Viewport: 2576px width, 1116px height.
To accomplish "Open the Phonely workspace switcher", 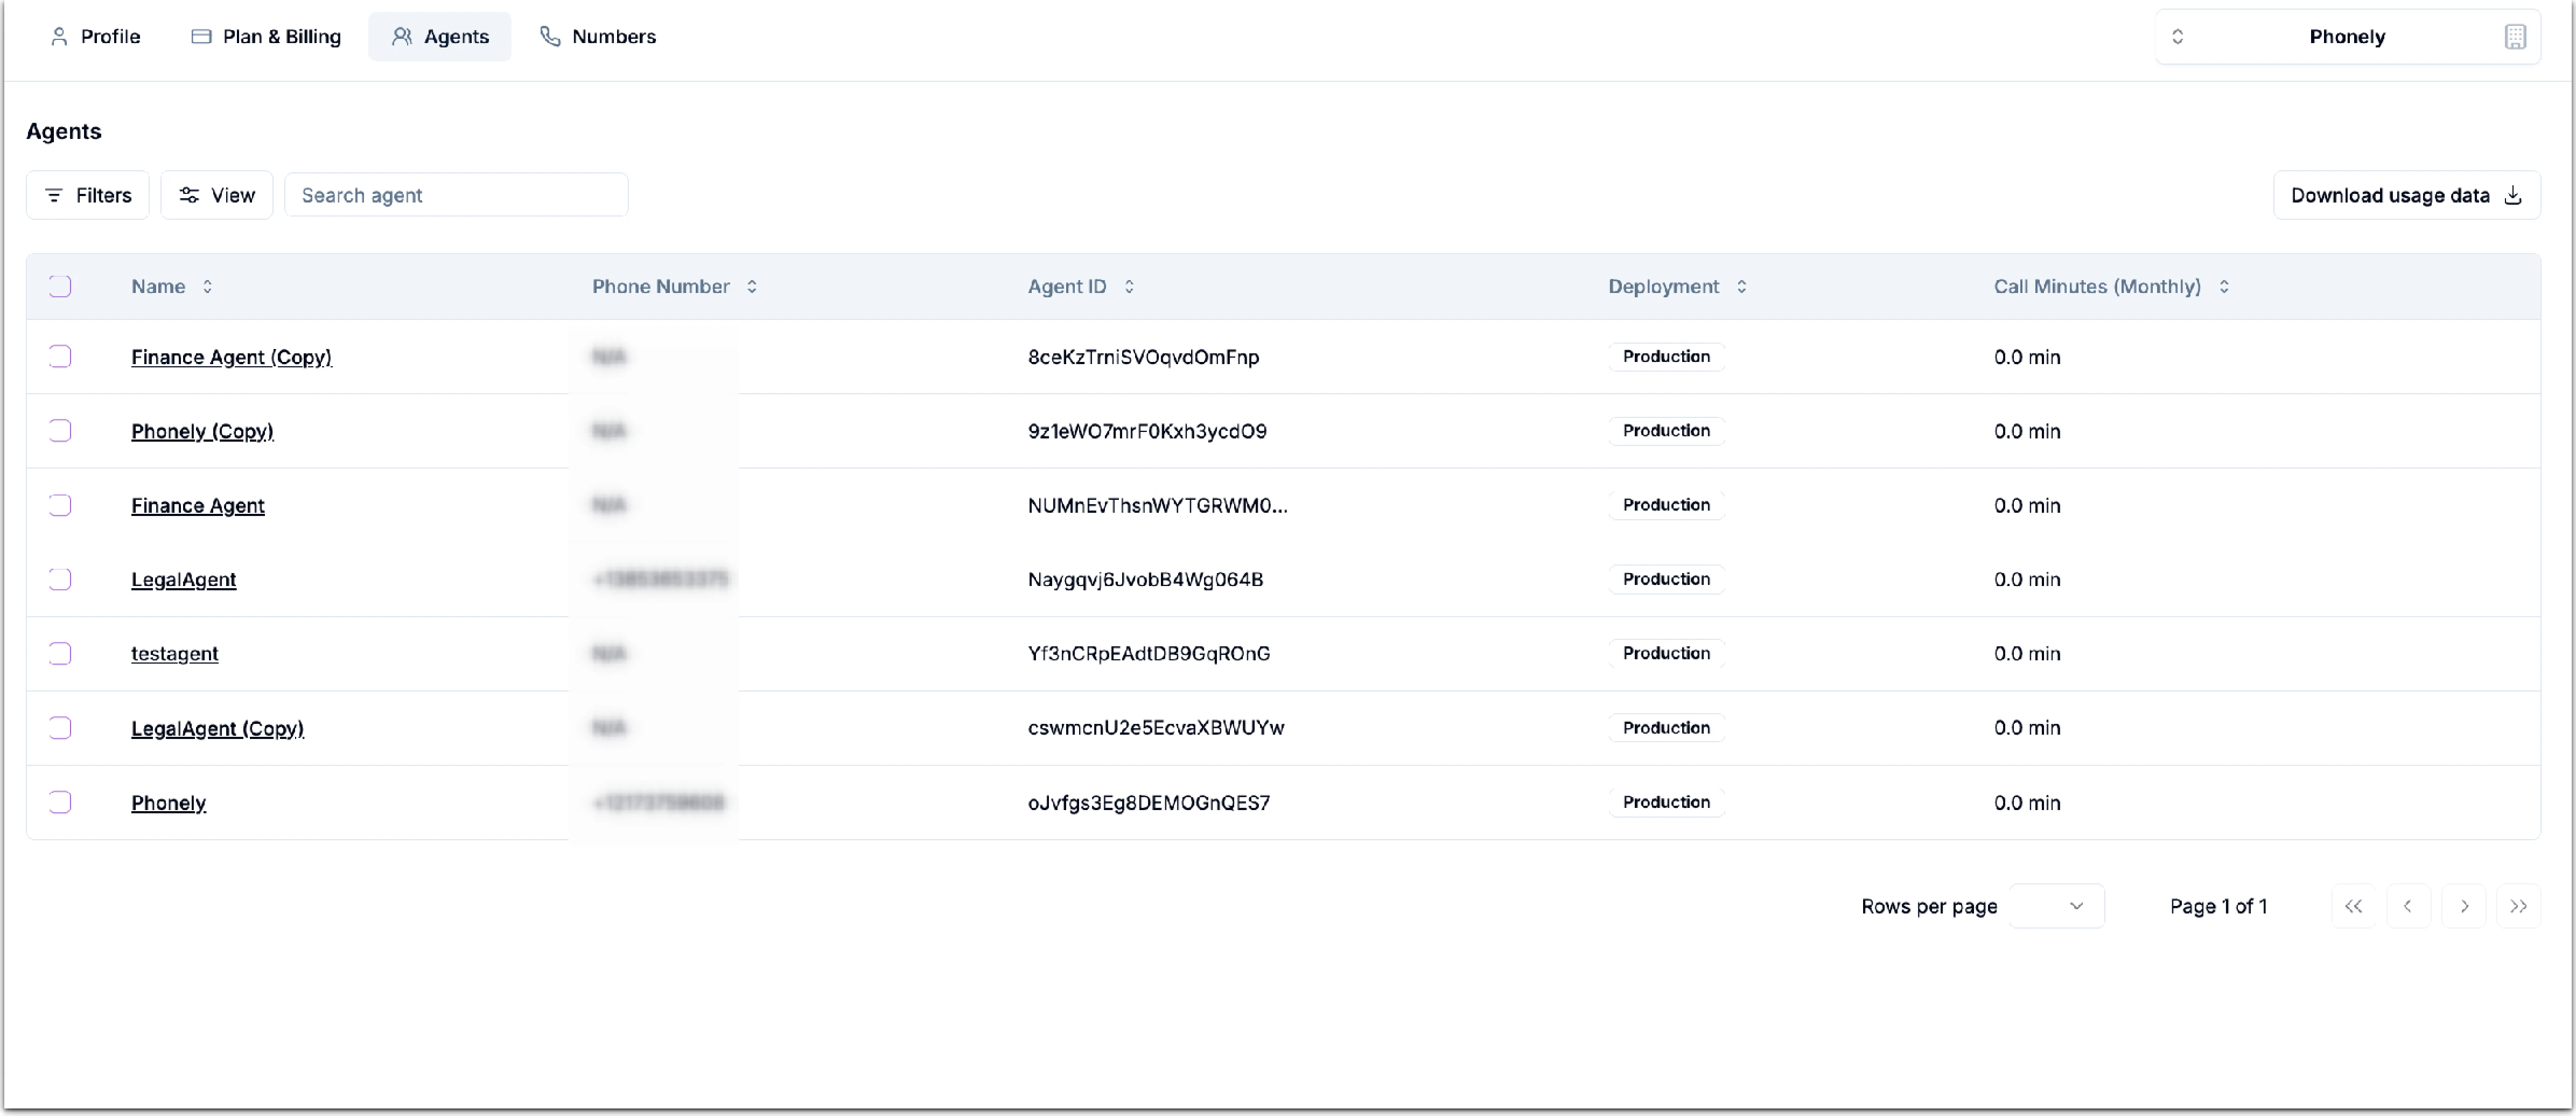I will pos(2178,36).
